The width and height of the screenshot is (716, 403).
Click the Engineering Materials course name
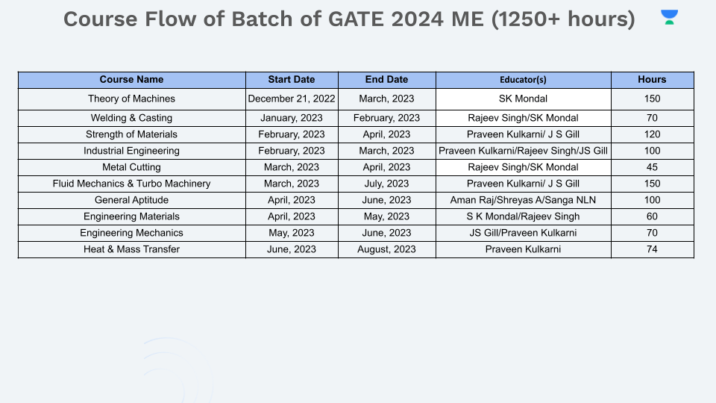131,216
